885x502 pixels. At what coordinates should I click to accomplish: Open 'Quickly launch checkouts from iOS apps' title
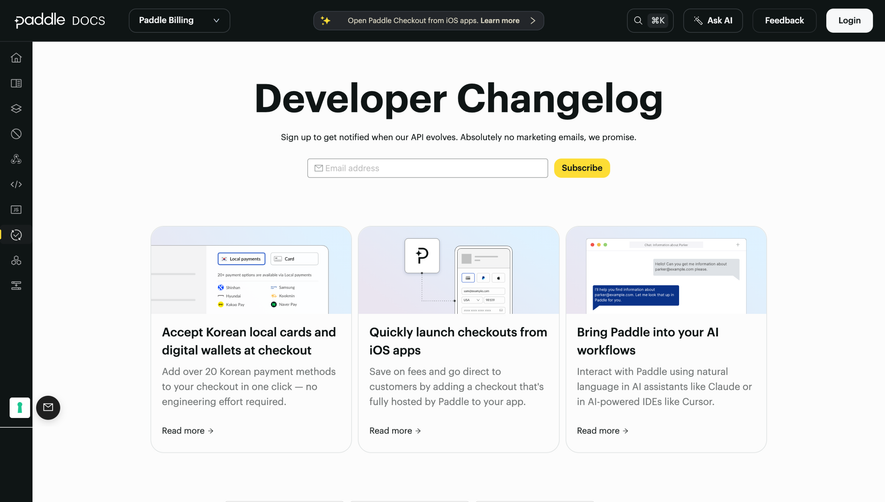point(458,341)
